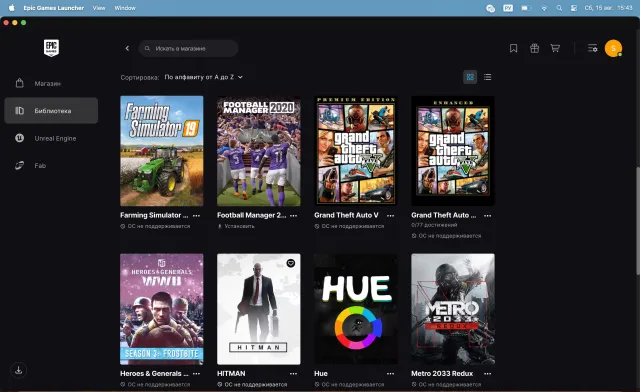
Task: Select Библиотека in the sidebar
Action: coord(51,111)
